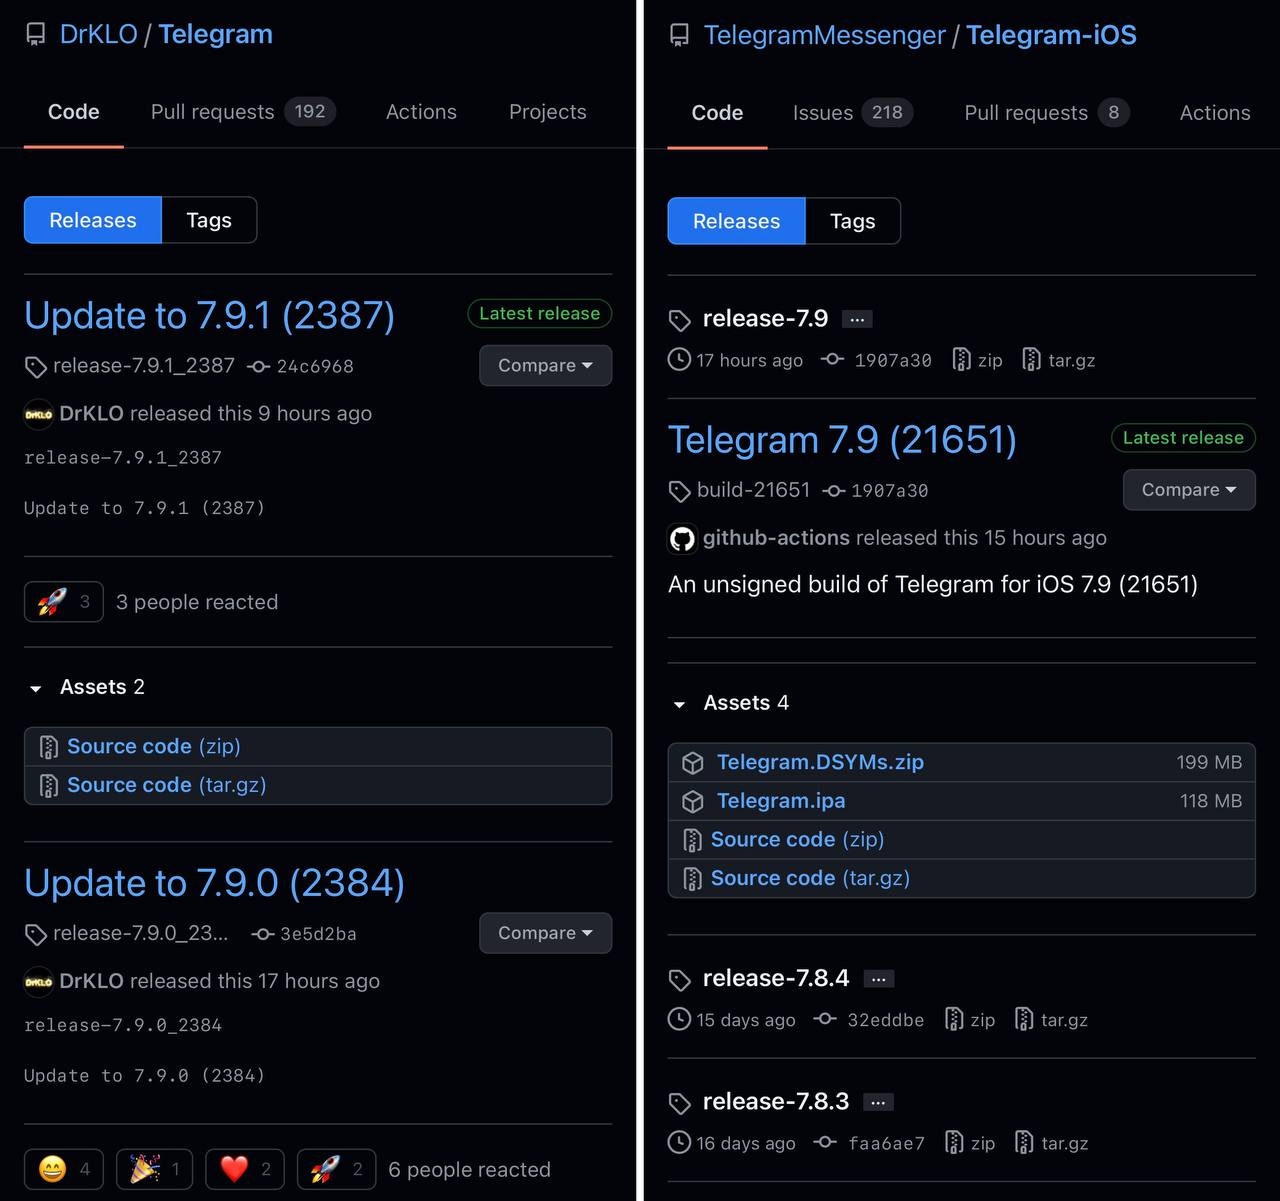The height and width of the screenshot is (1201, 1280).
Task: Download Source code (zip) for 7.9.1
Action: 153,746
